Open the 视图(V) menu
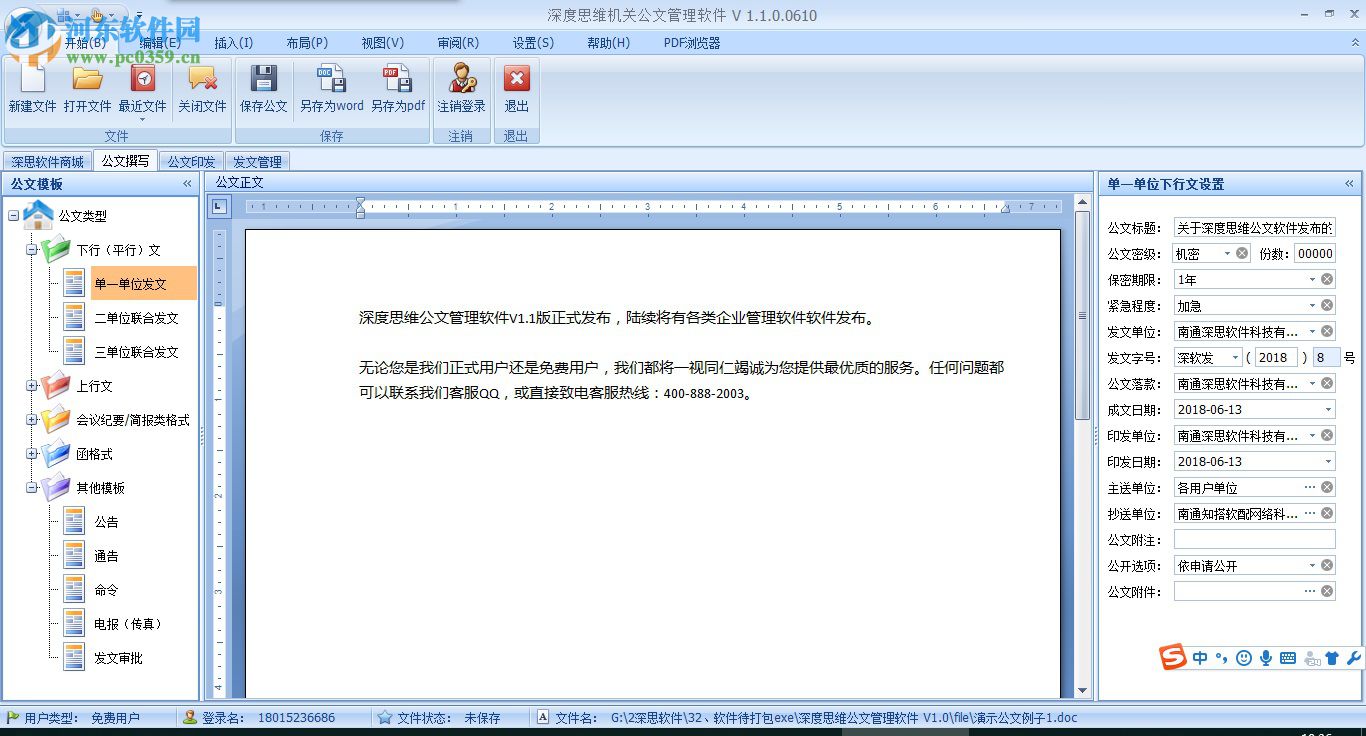The width and height of the screenshot is (1366, 736). [x=383, y=43]
